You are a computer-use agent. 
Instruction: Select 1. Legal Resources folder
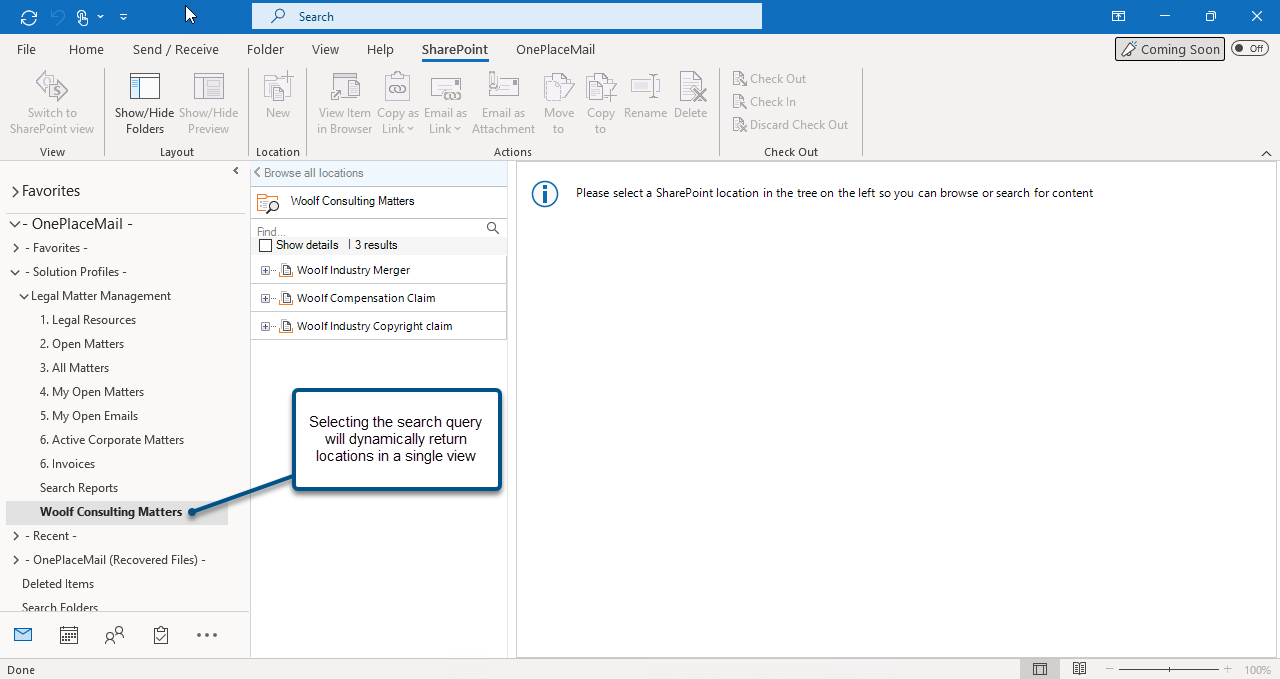click(x=88, y=320)
